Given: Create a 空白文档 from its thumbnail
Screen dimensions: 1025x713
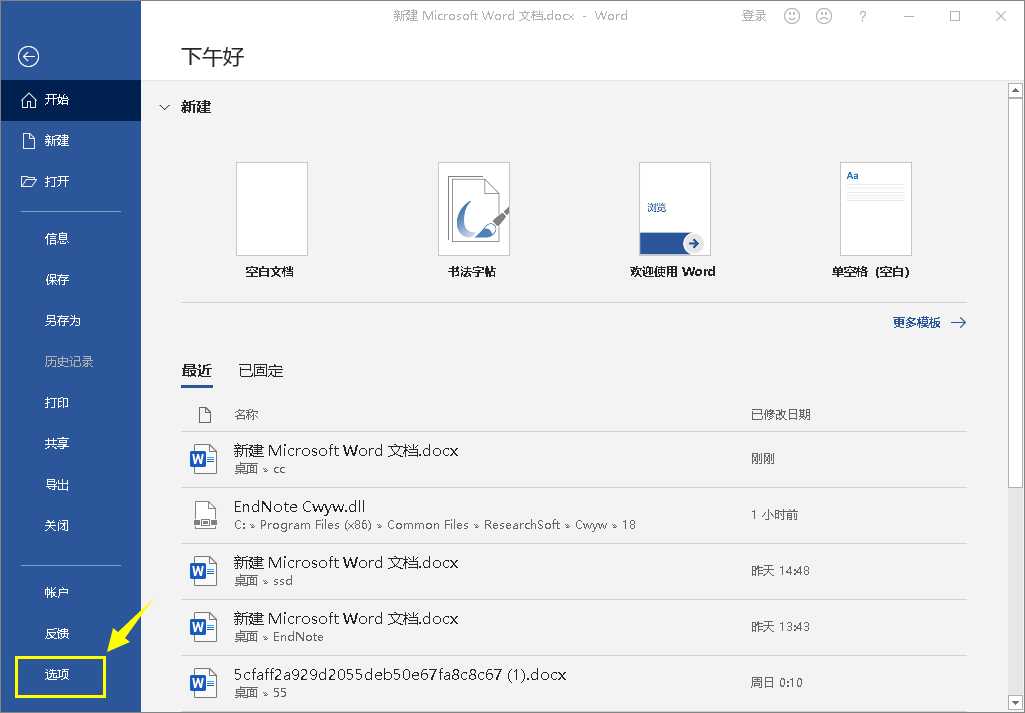Looking at the screenshot, I should (271, 209).
